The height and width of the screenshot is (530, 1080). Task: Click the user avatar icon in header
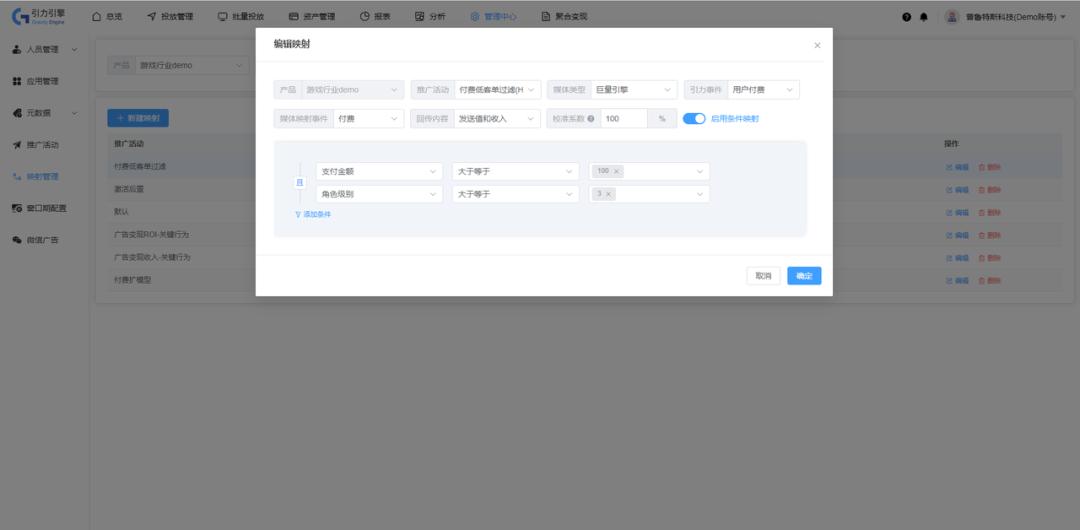click(951, 17)
